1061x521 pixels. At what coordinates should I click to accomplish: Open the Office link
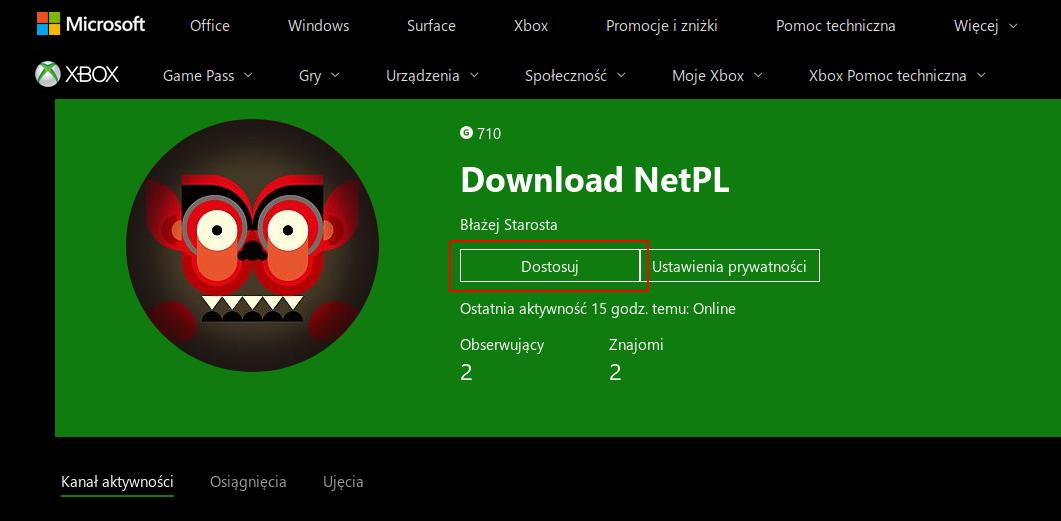210,26
